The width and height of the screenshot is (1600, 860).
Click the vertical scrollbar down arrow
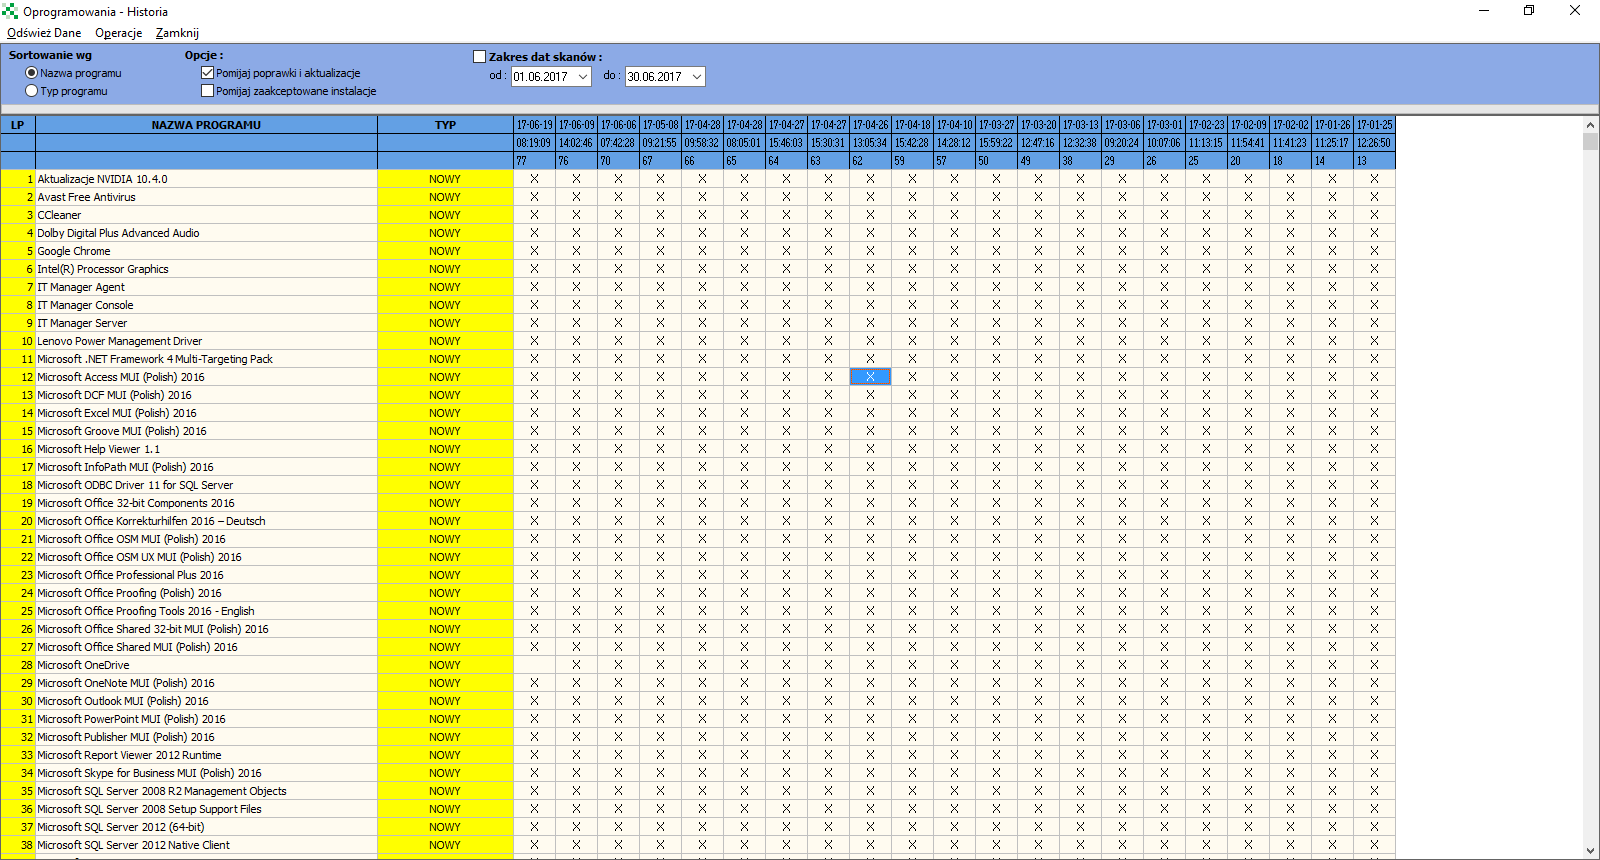tap(1590, 851)
